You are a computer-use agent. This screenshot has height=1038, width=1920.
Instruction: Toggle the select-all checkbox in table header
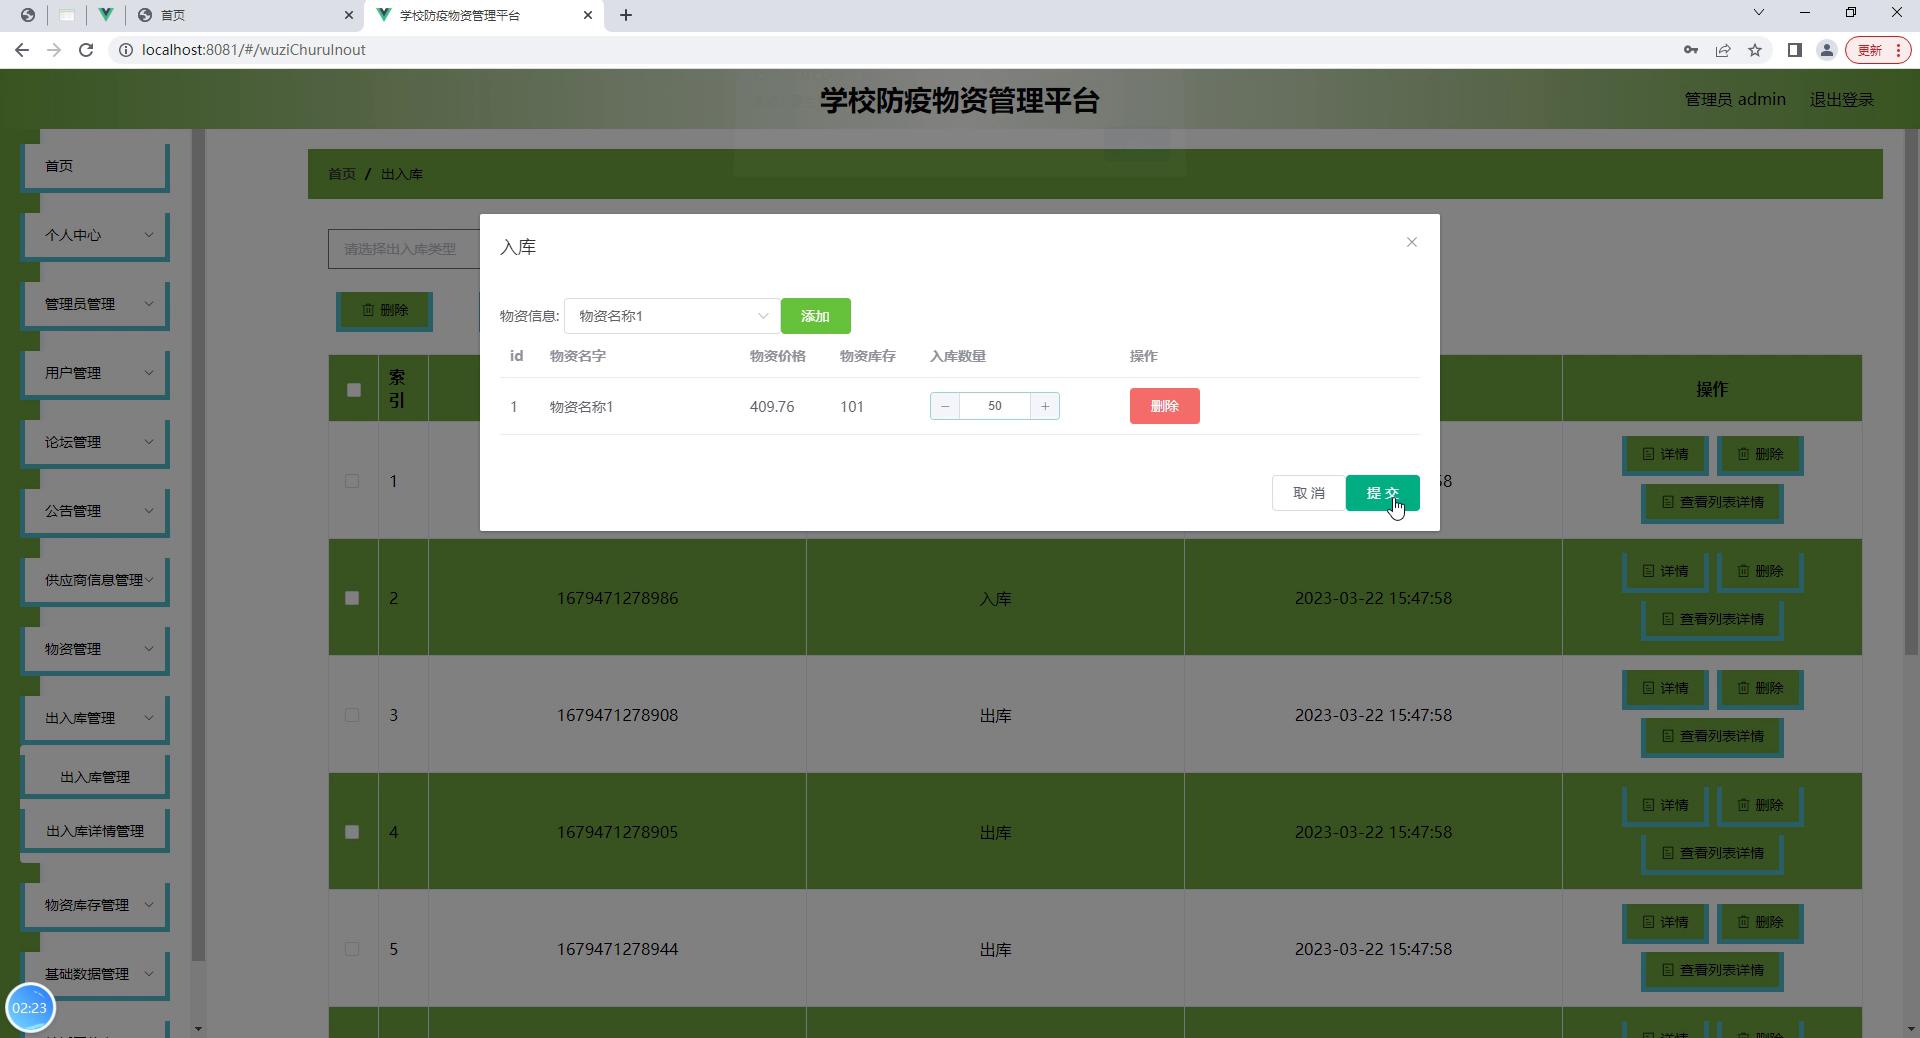pos(353,390)
